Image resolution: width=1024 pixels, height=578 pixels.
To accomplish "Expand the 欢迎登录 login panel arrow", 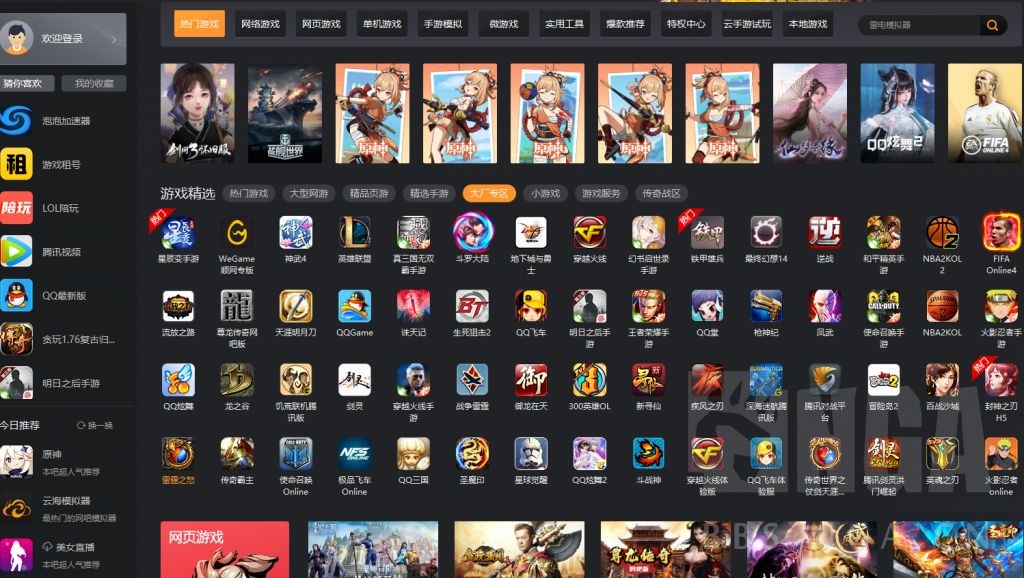I will (x=114, y=39).
